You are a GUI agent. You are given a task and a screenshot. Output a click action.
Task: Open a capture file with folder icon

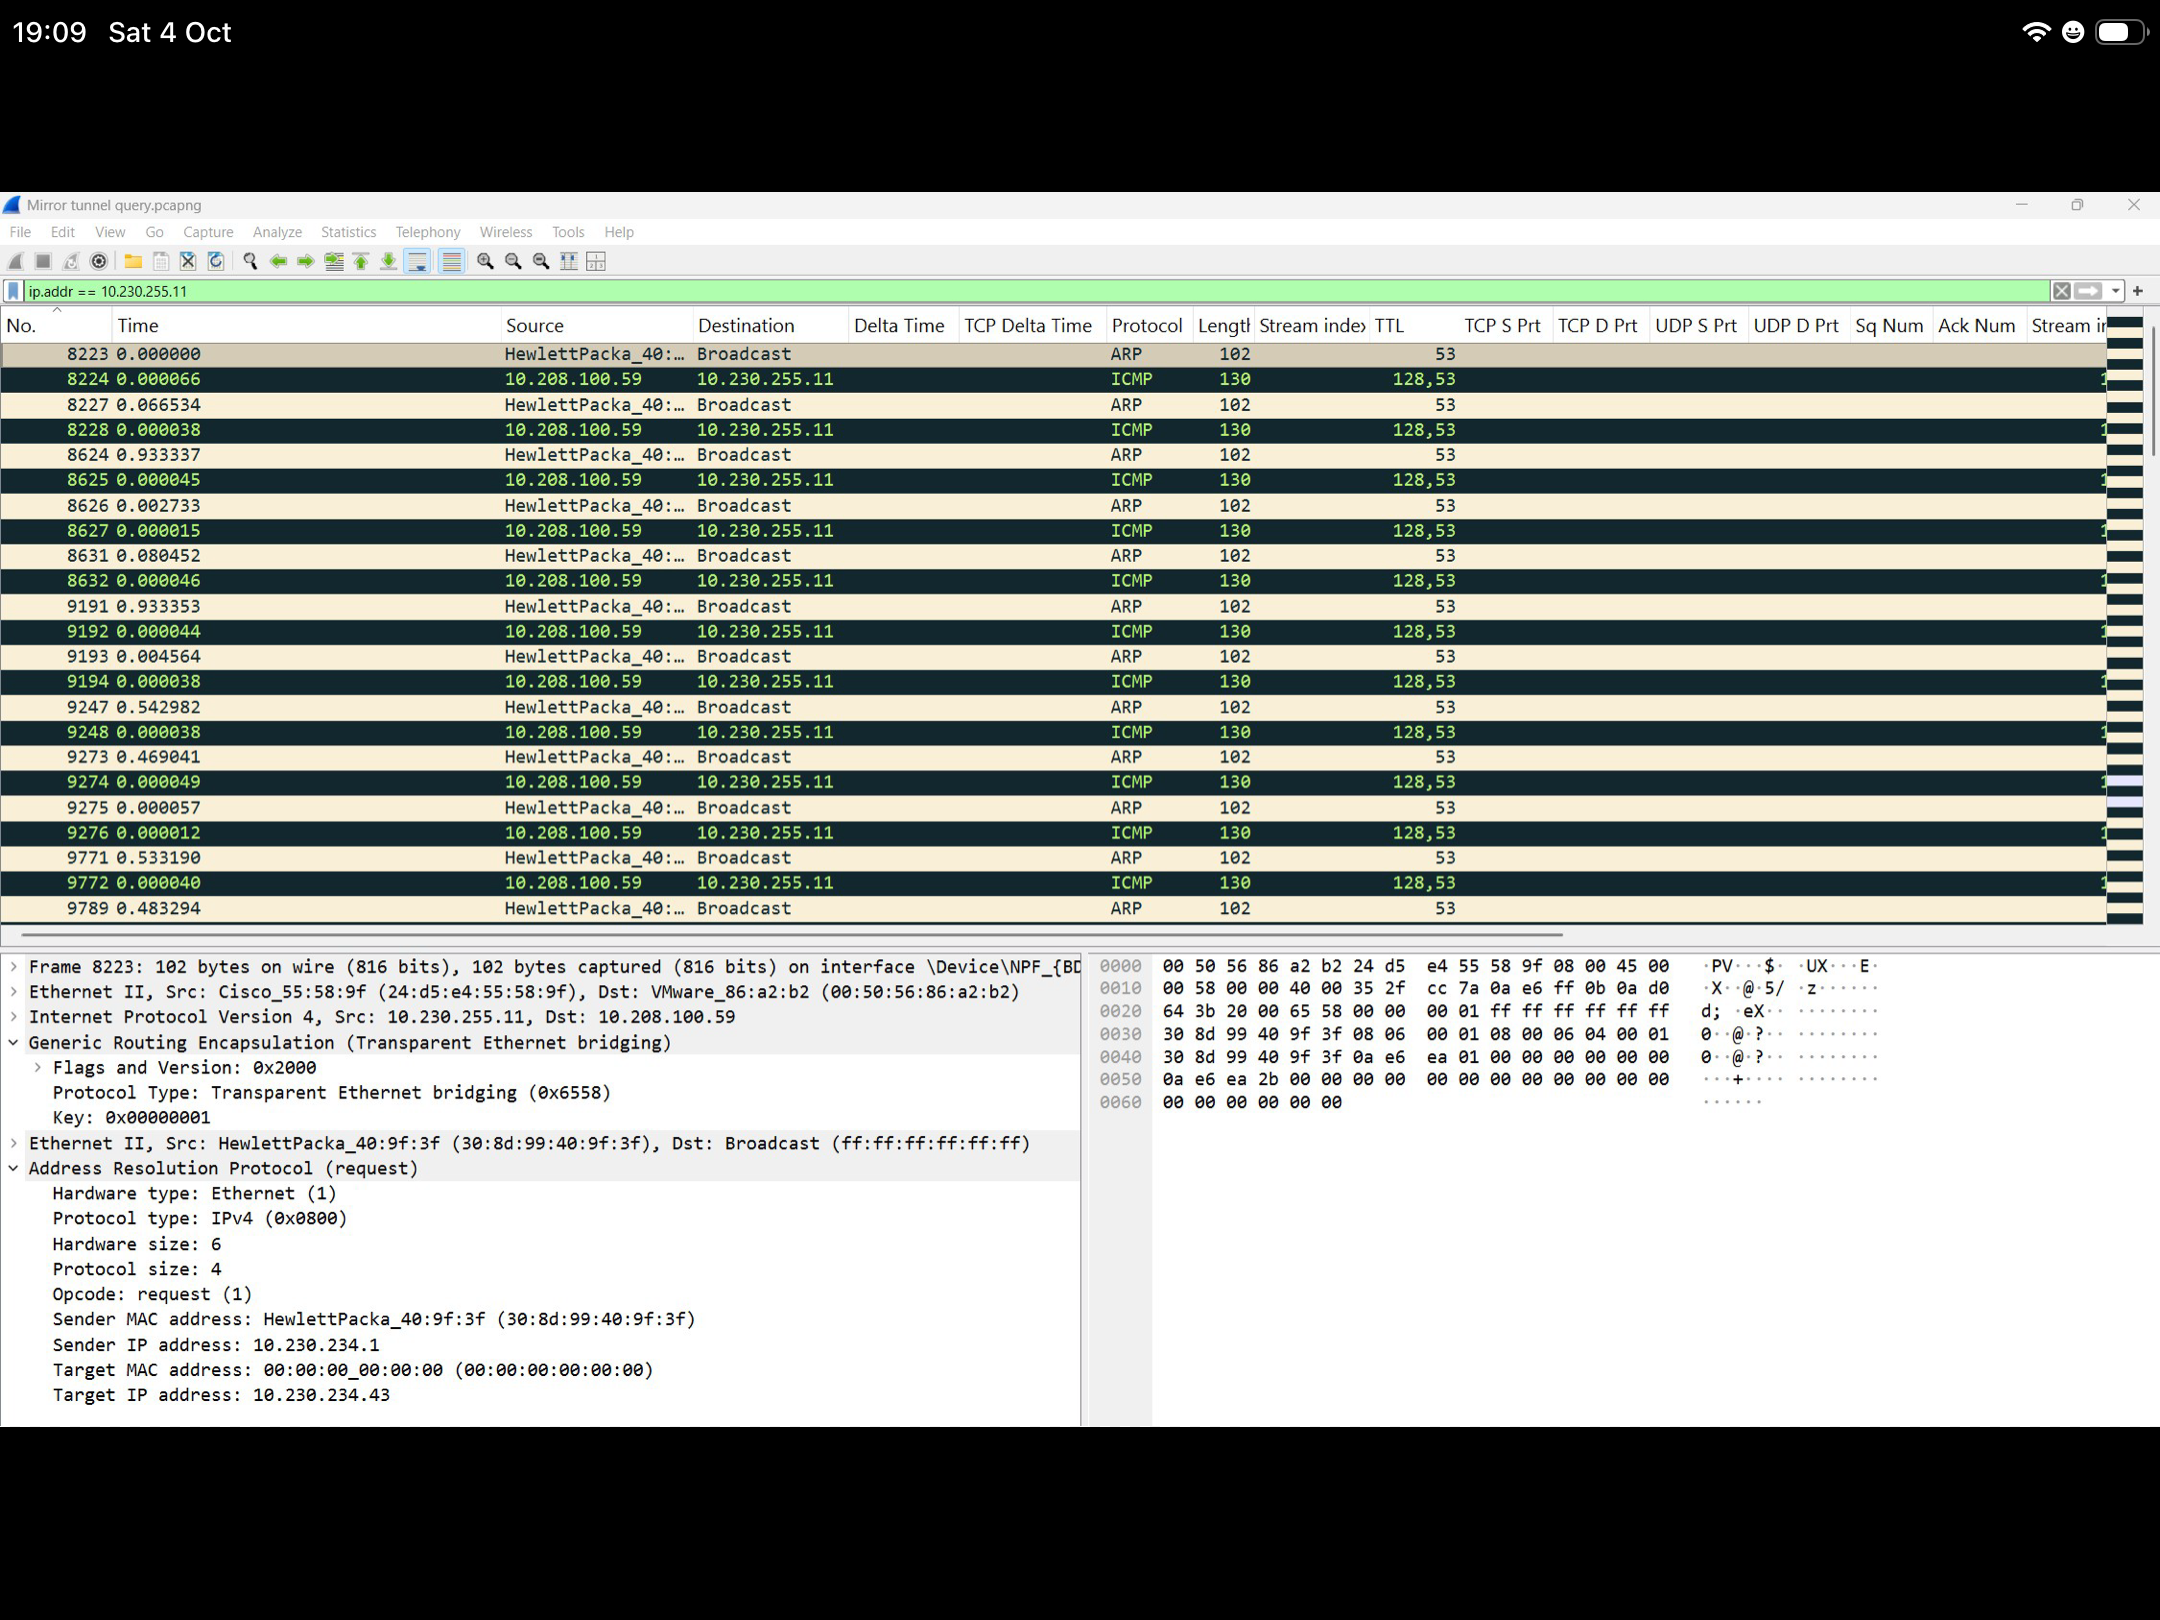(133, 261)
